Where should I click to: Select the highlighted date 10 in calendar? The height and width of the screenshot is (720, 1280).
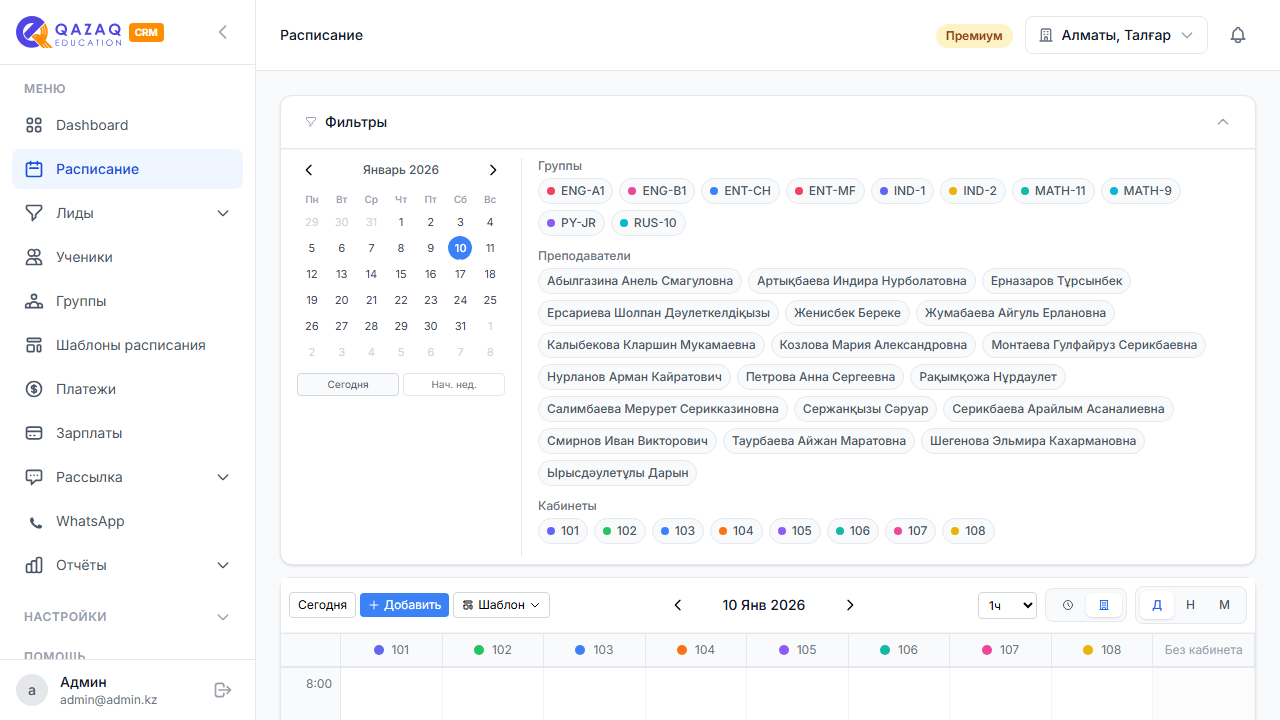[x=460, y=248]
